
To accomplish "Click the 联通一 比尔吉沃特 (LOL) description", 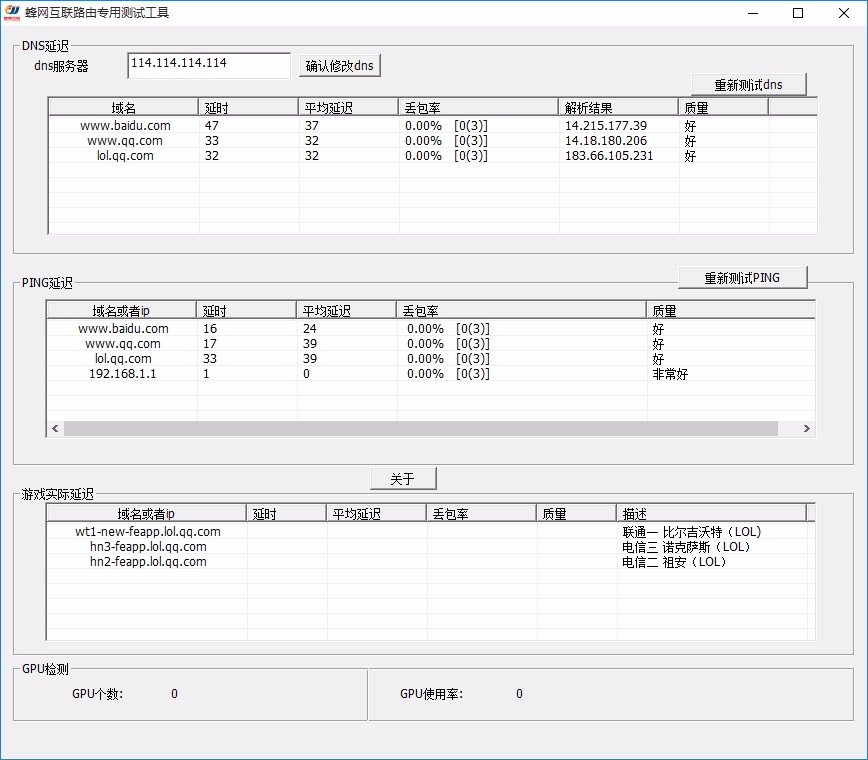I will coord(692,532).
